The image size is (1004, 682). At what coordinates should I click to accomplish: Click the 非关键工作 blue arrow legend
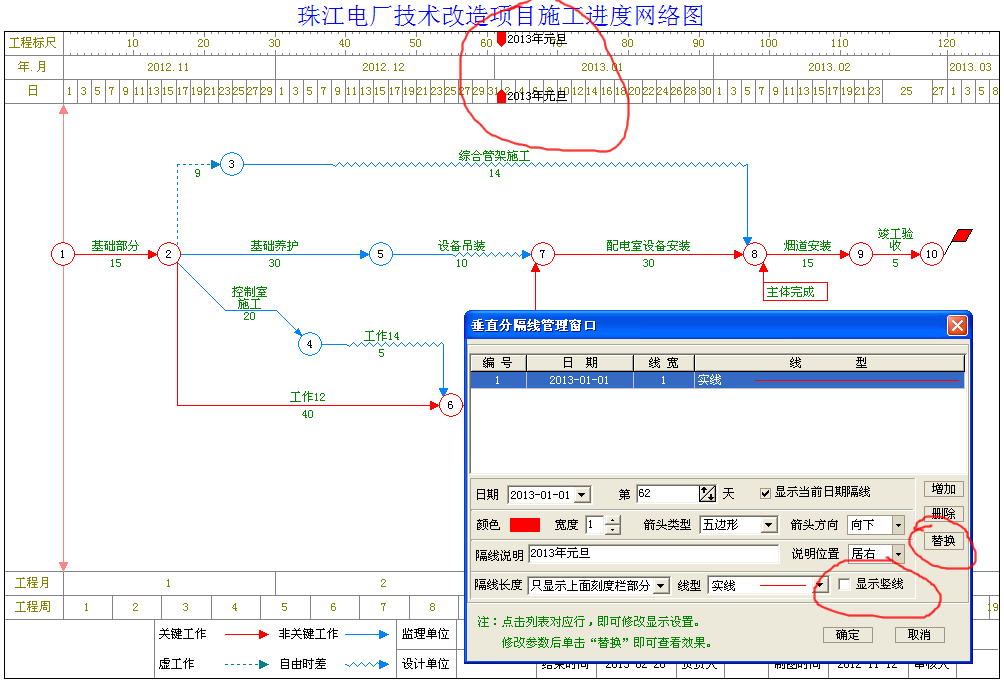(x=367, y=635)
